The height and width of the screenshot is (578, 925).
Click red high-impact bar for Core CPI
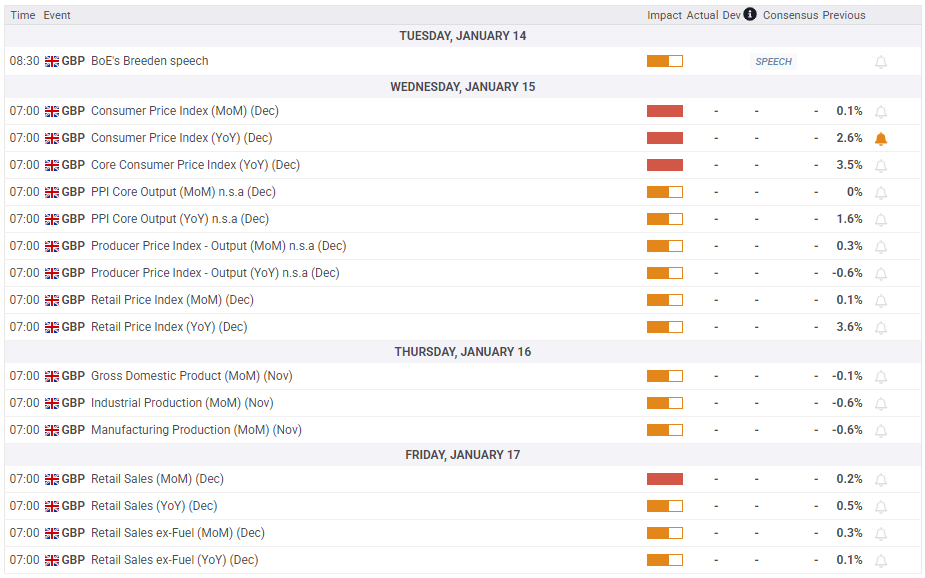(665, 165)
